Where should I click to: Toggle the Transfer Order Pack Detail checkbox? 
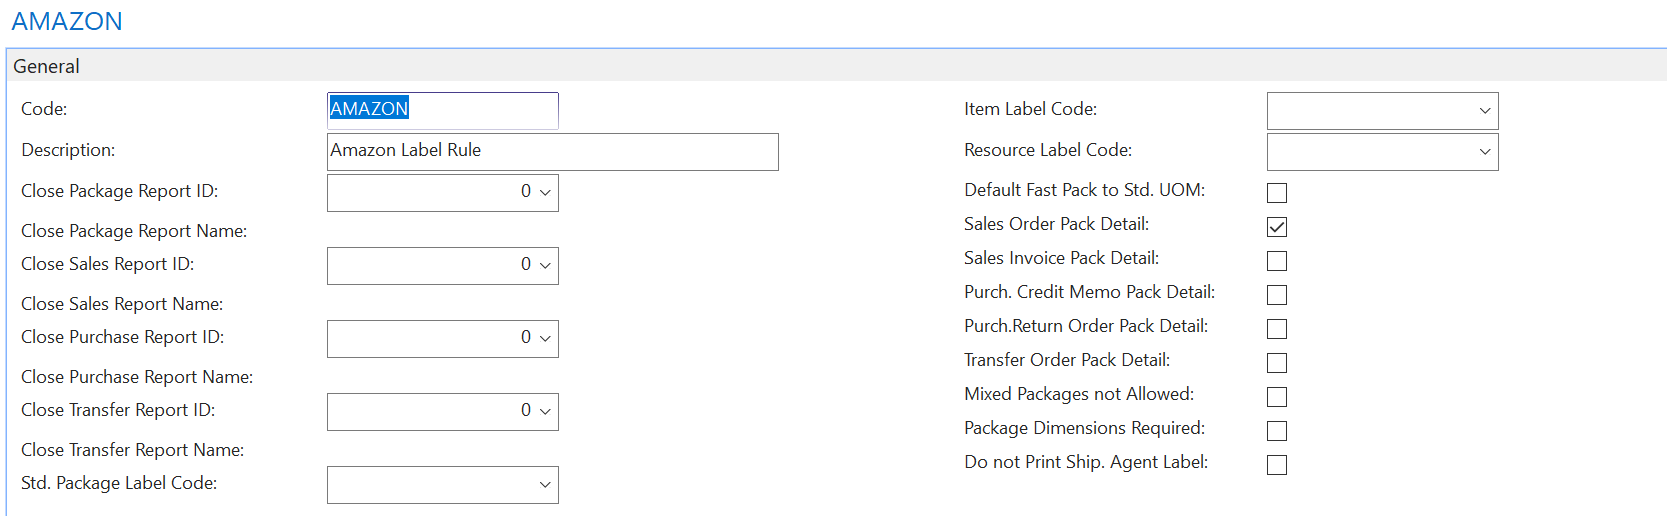1277,362
